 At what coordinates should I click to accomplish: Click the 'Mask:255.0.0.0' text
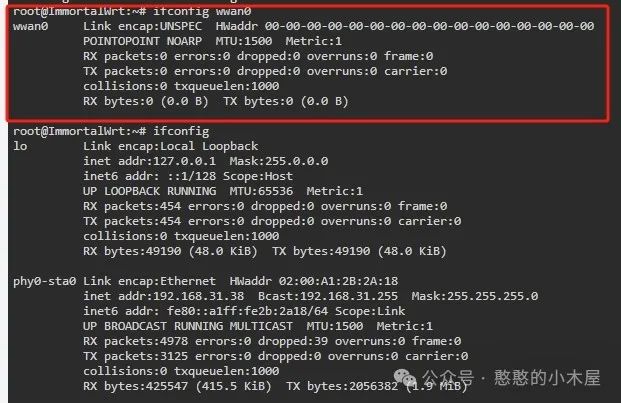[279, 161]
